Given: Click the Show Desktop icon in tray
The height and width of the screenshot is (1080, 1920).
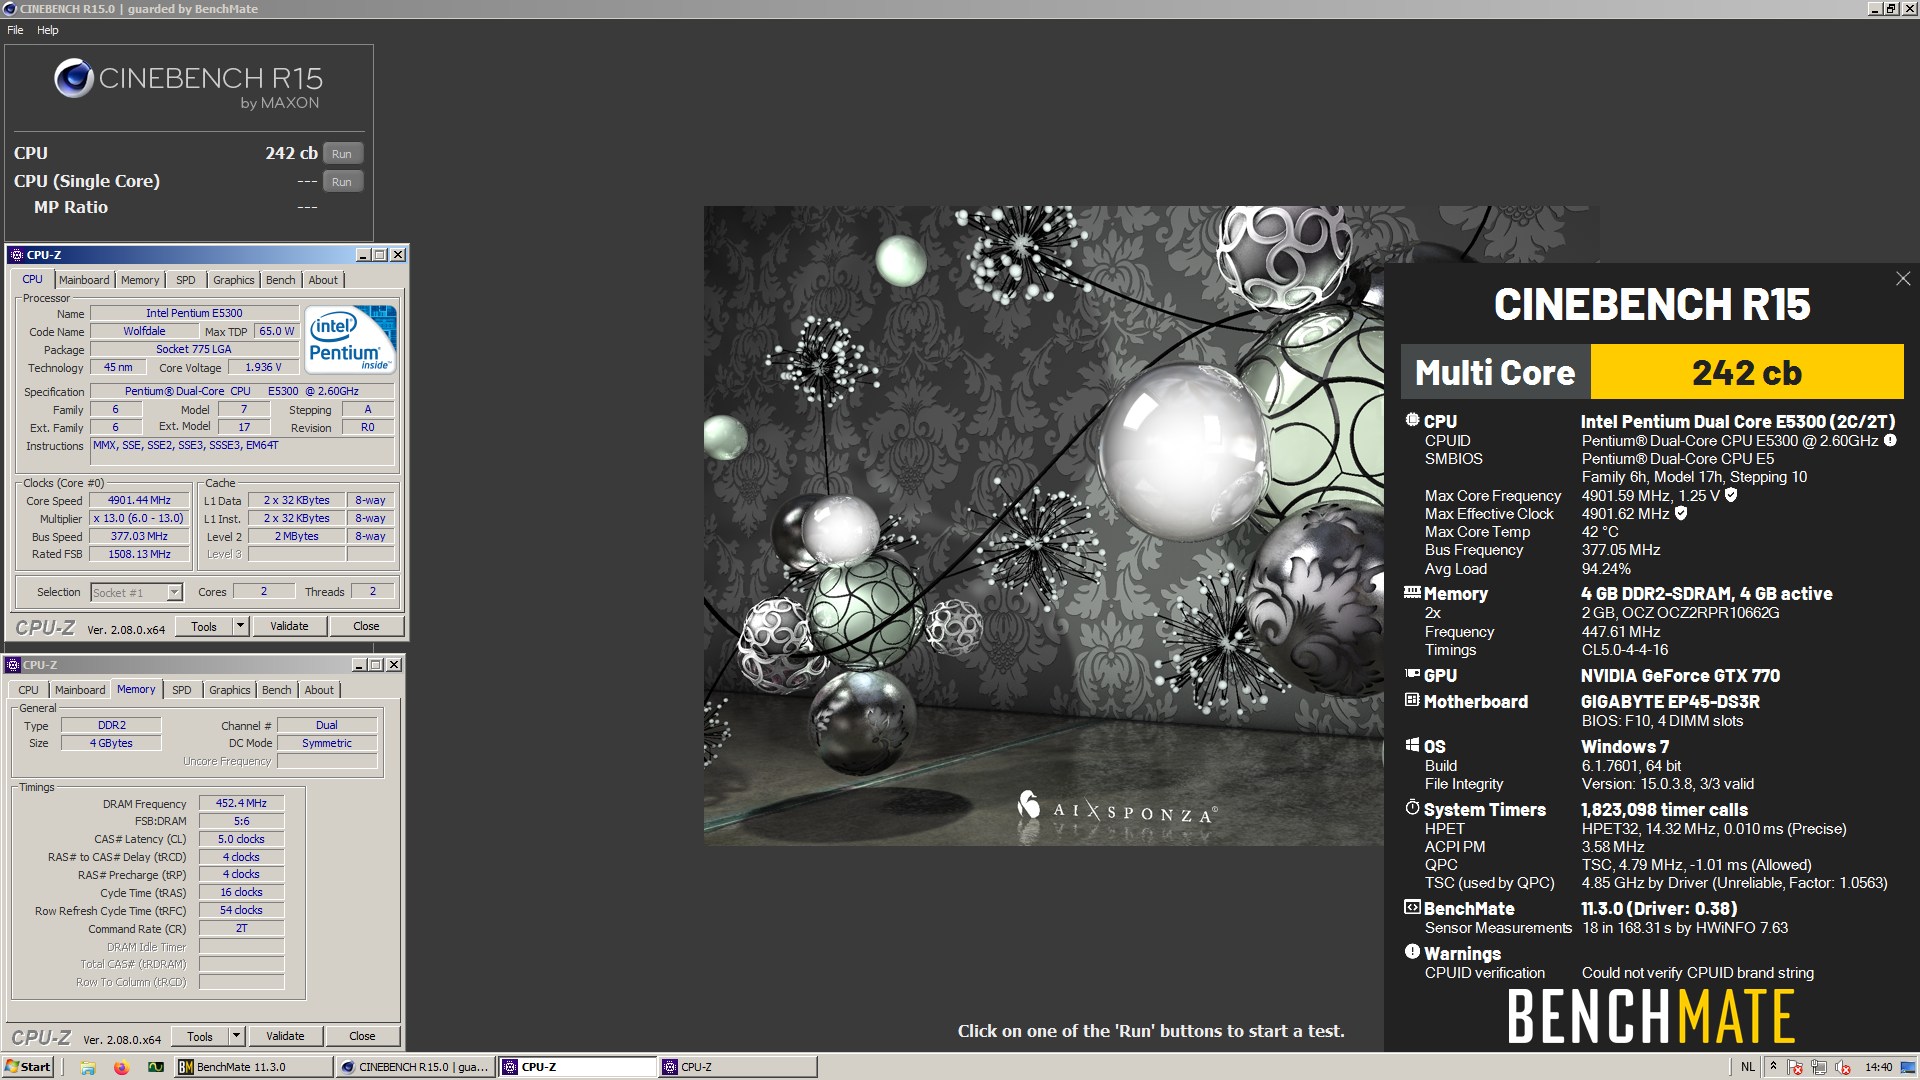Looking at the screenshot, I should click(x=1910, y=1067).
